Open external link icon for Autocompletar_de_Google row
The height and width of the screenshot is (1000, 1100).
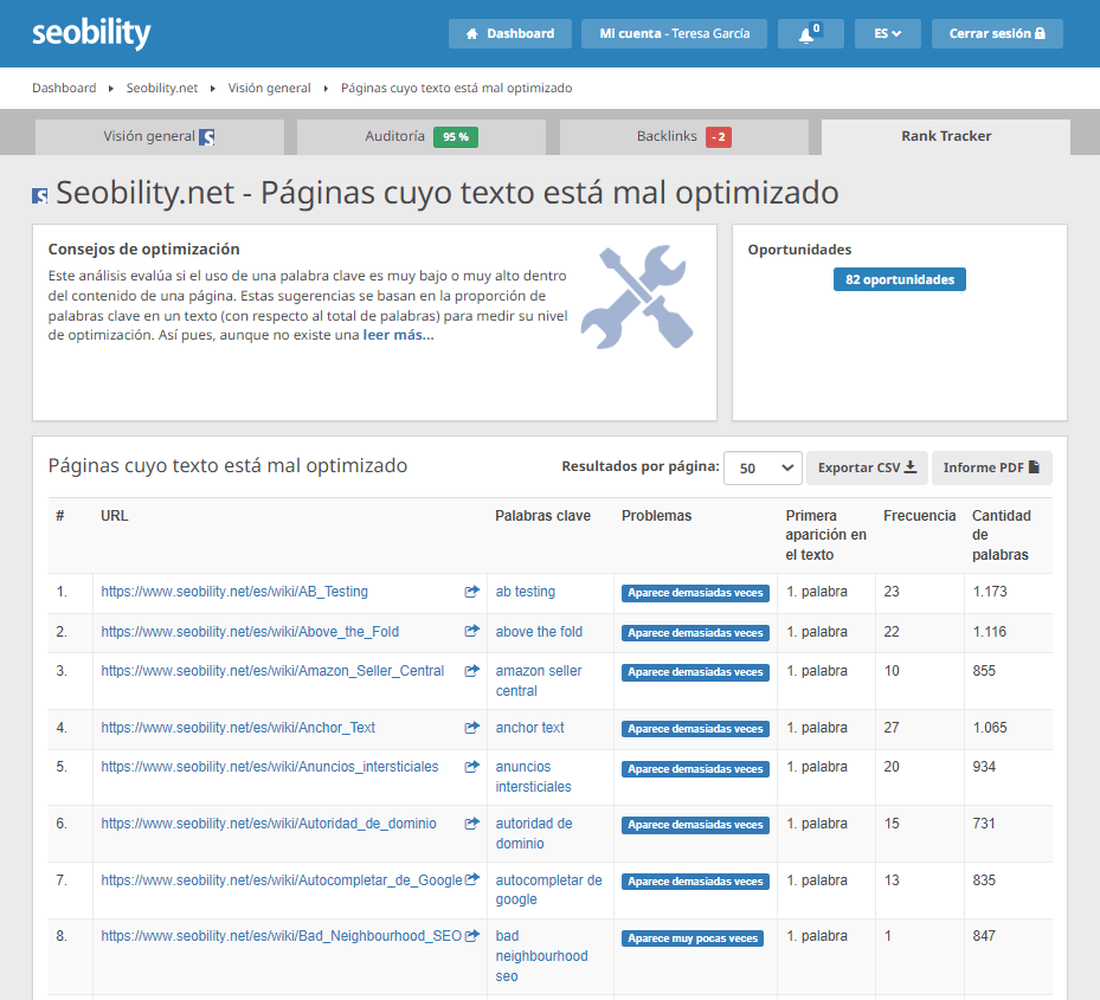(x=472, y=879)
